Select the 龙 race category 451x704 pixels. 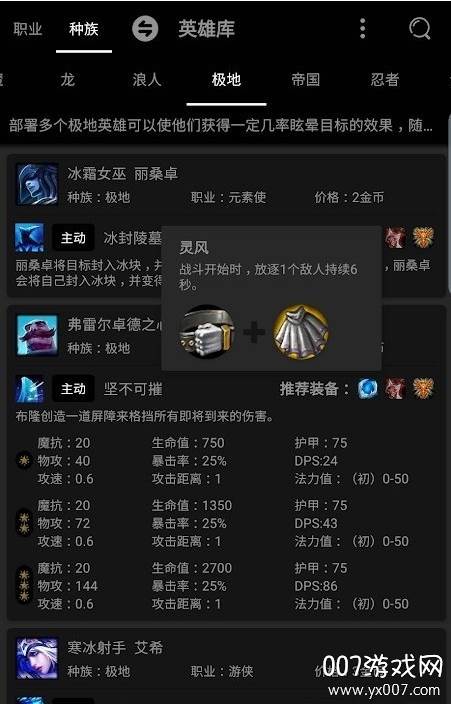pos(67,80)
